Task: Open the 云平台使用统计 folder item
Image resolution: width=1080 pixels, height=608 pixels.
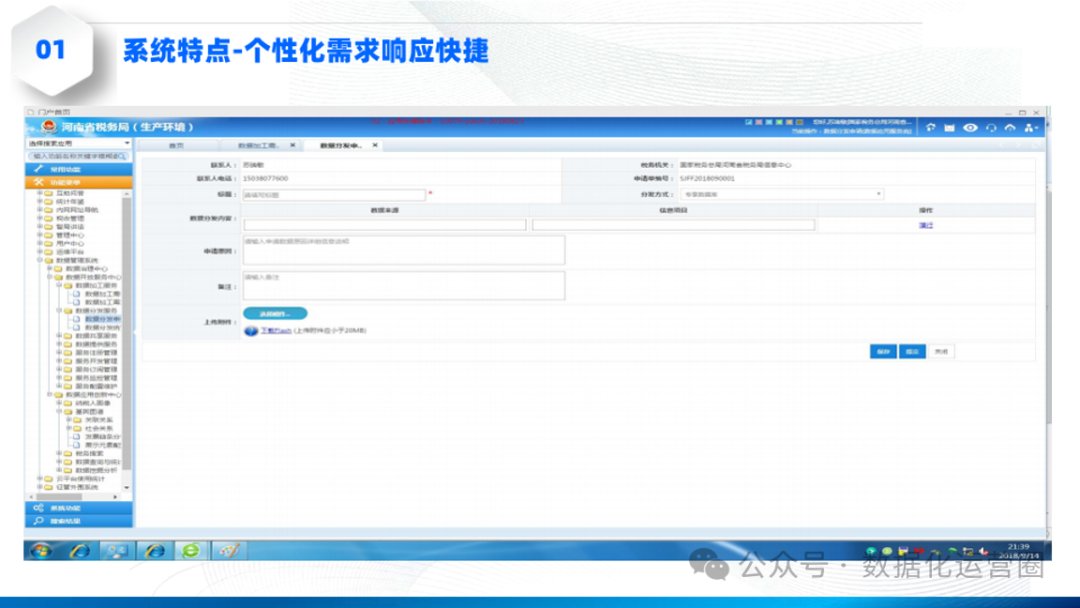Action: (x=81, y=479)
